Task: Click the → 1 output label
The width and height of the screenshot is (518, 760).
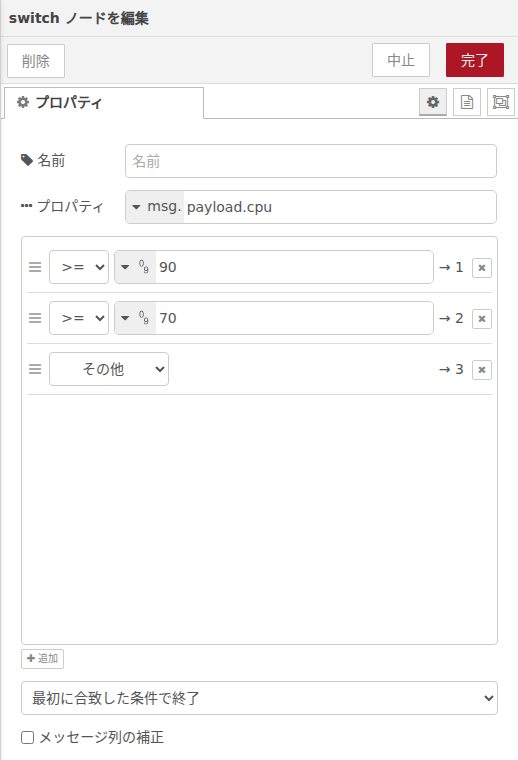Action: (451, 267)
